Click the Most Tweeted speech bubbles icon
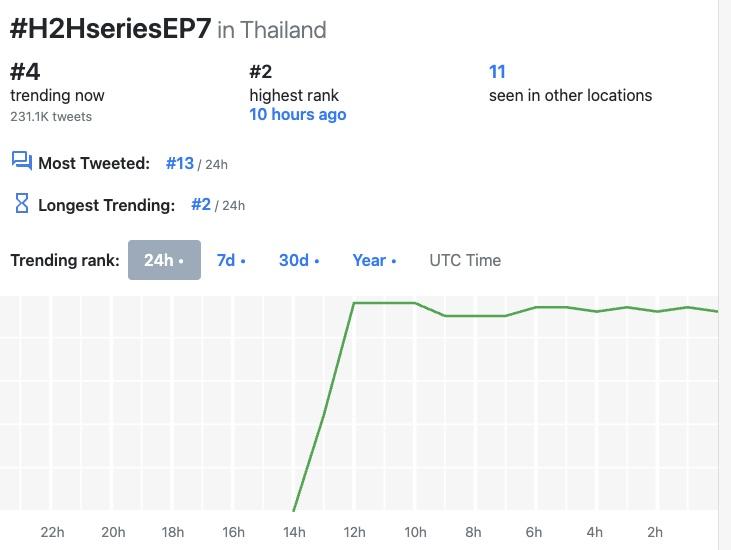The image size is (731, 550). click(22, 161)
